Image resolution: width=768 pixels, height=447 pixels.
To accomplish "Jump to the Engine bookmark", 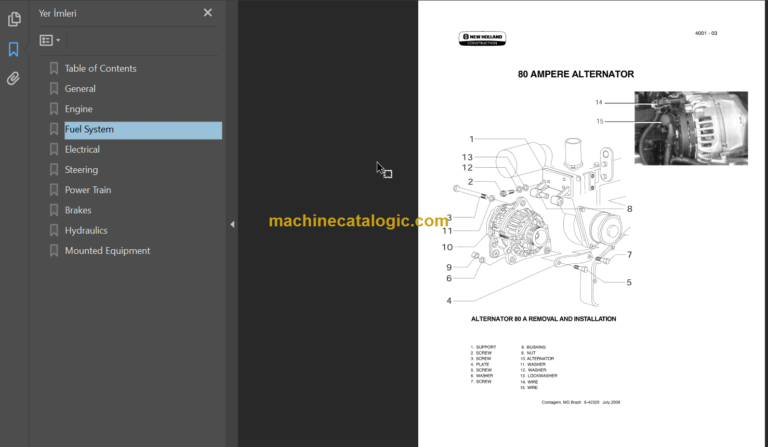I will tap(78, 109).
